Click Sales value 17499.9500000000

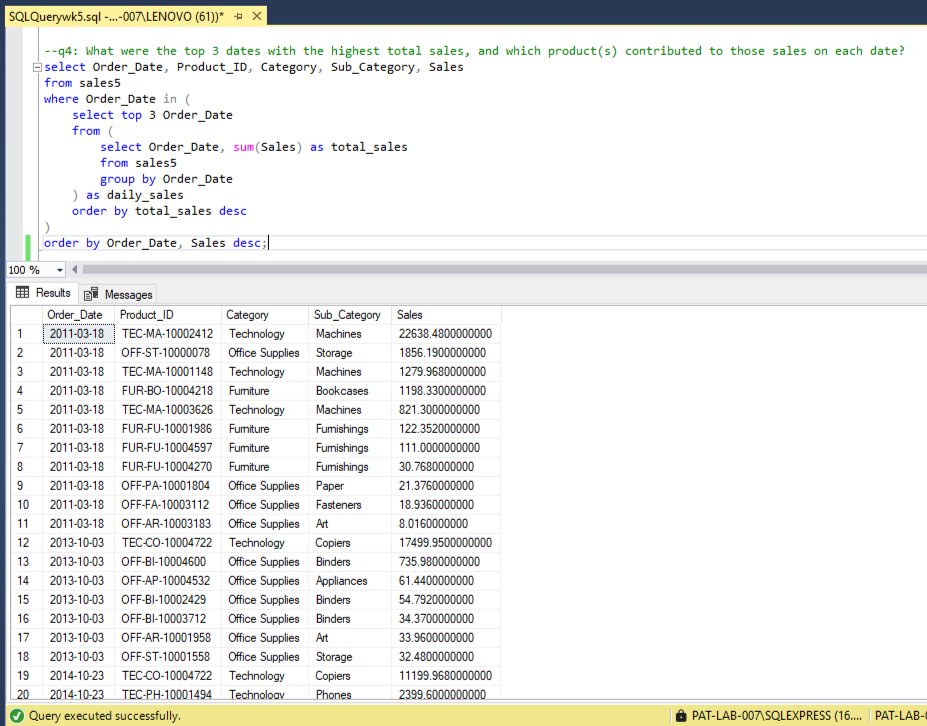click(x=446, y=543)
